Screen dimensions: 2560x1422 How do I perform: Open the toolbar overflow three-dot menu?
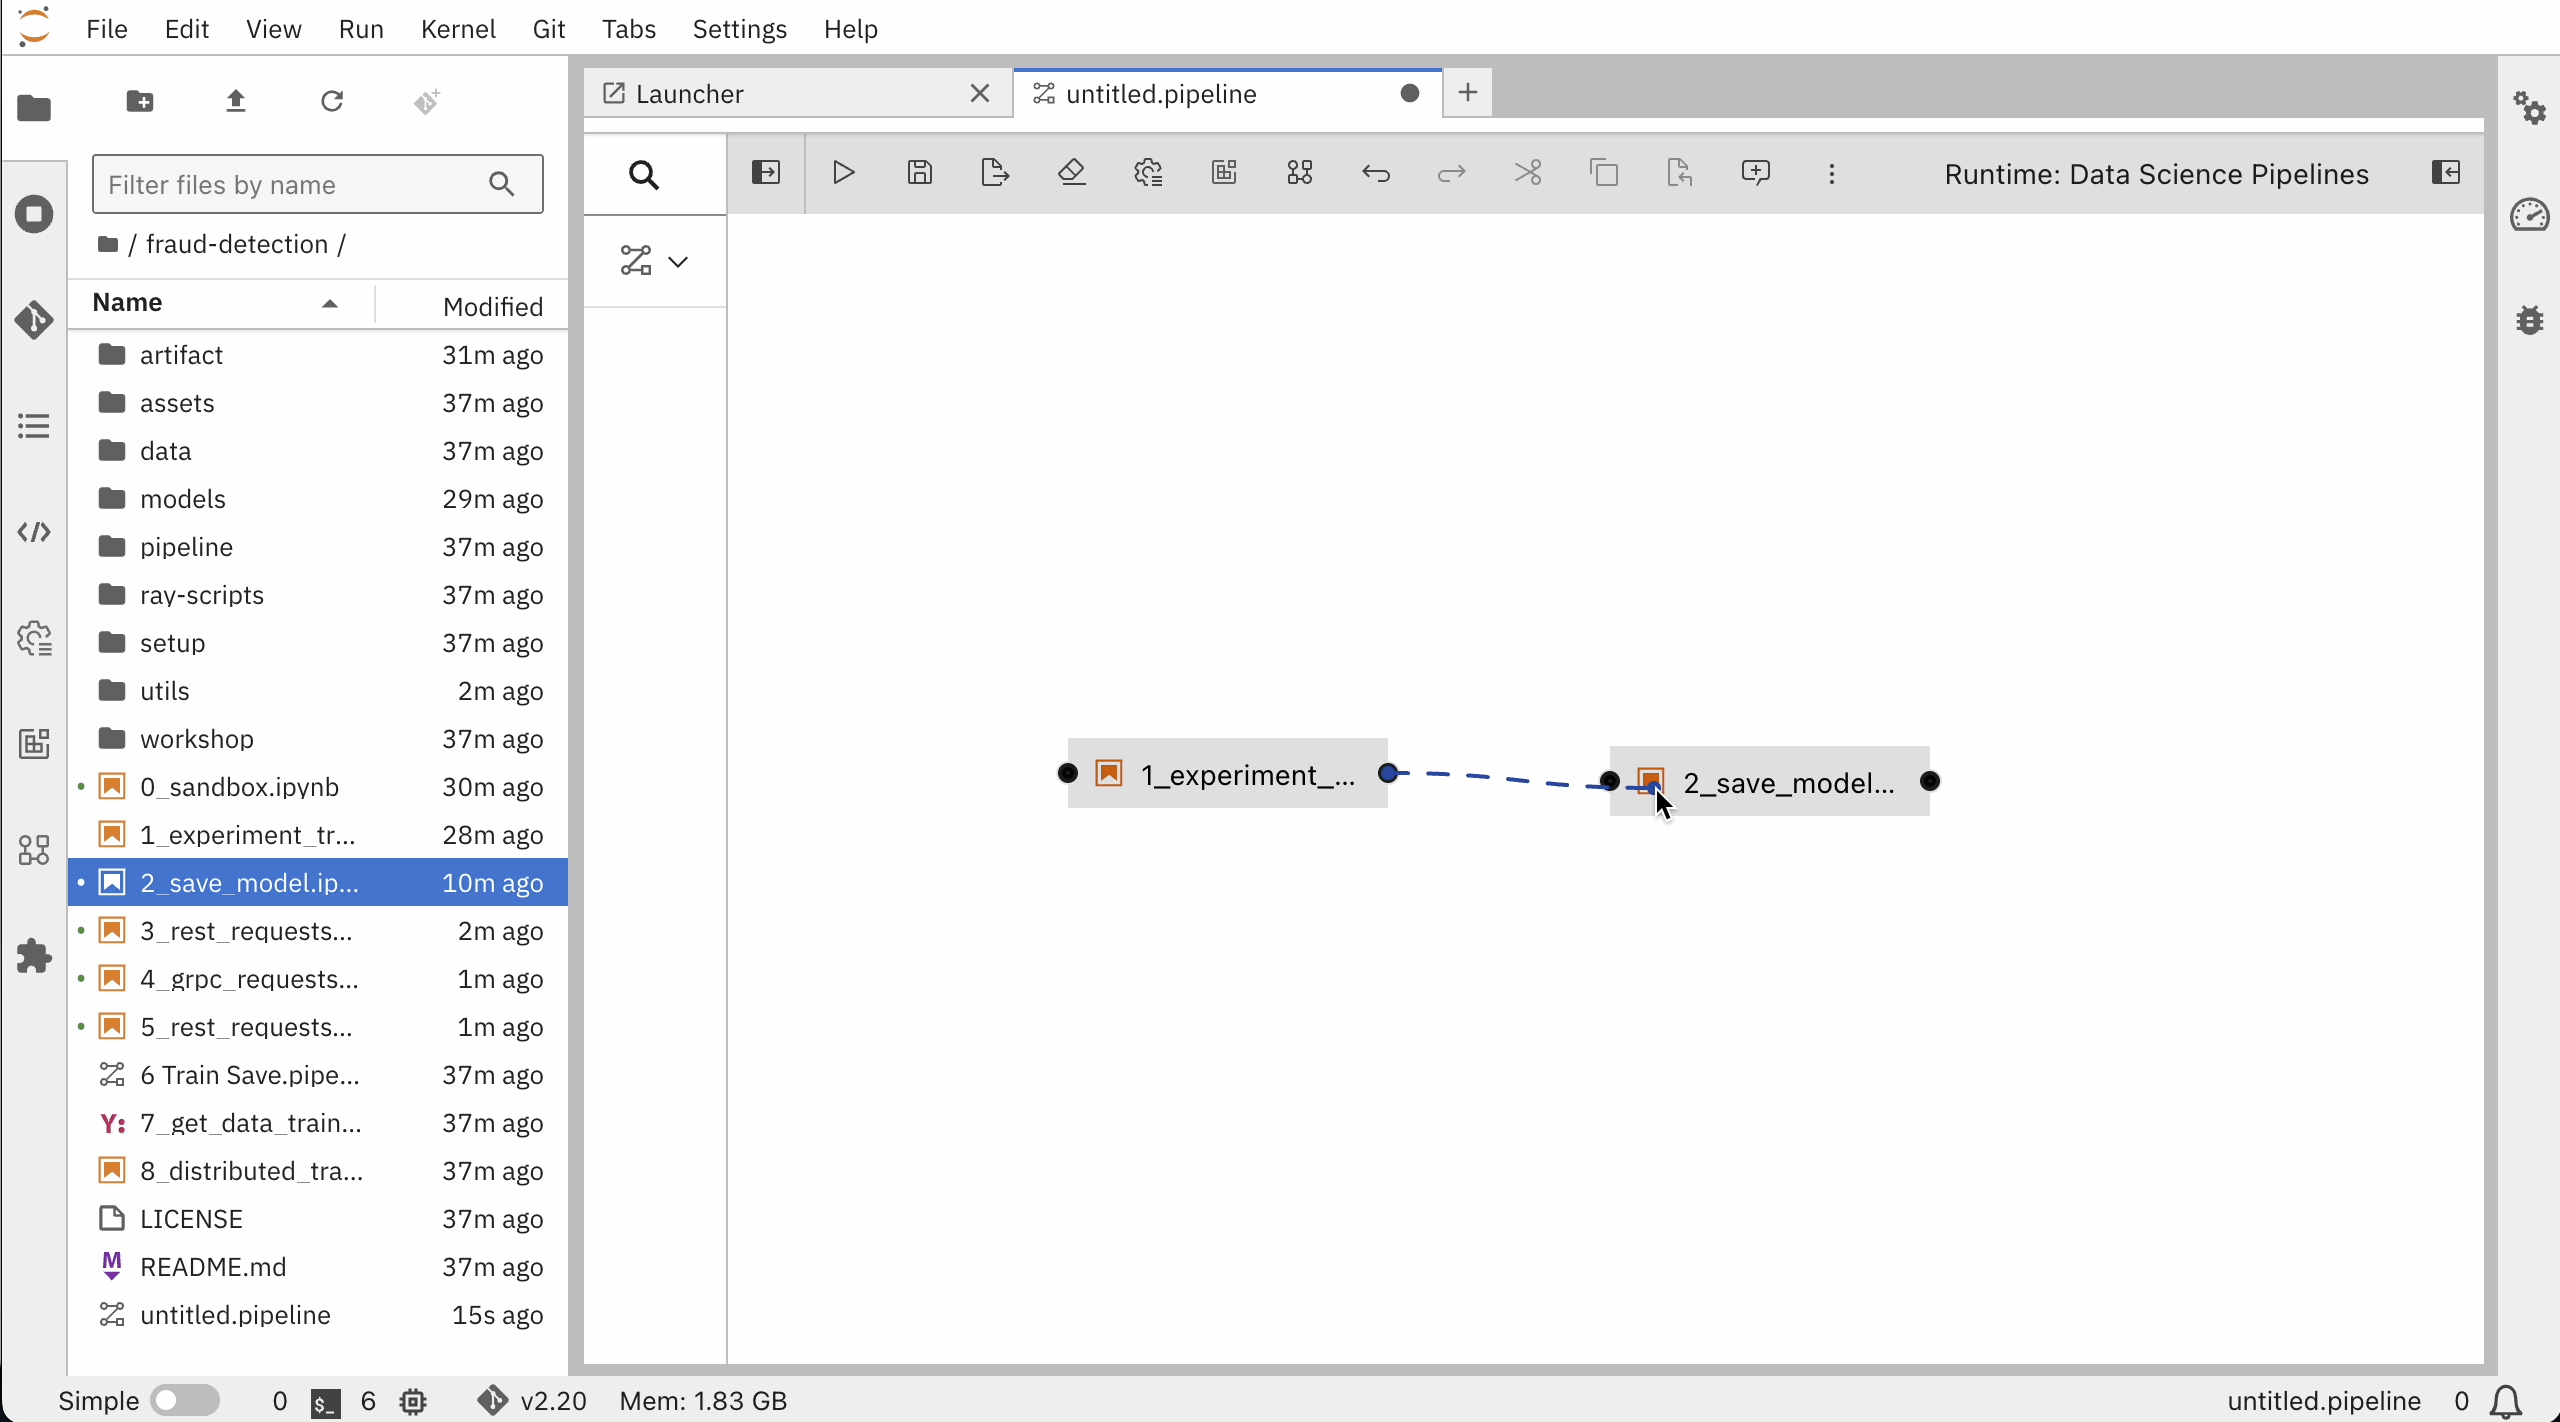coord(1831,173)
